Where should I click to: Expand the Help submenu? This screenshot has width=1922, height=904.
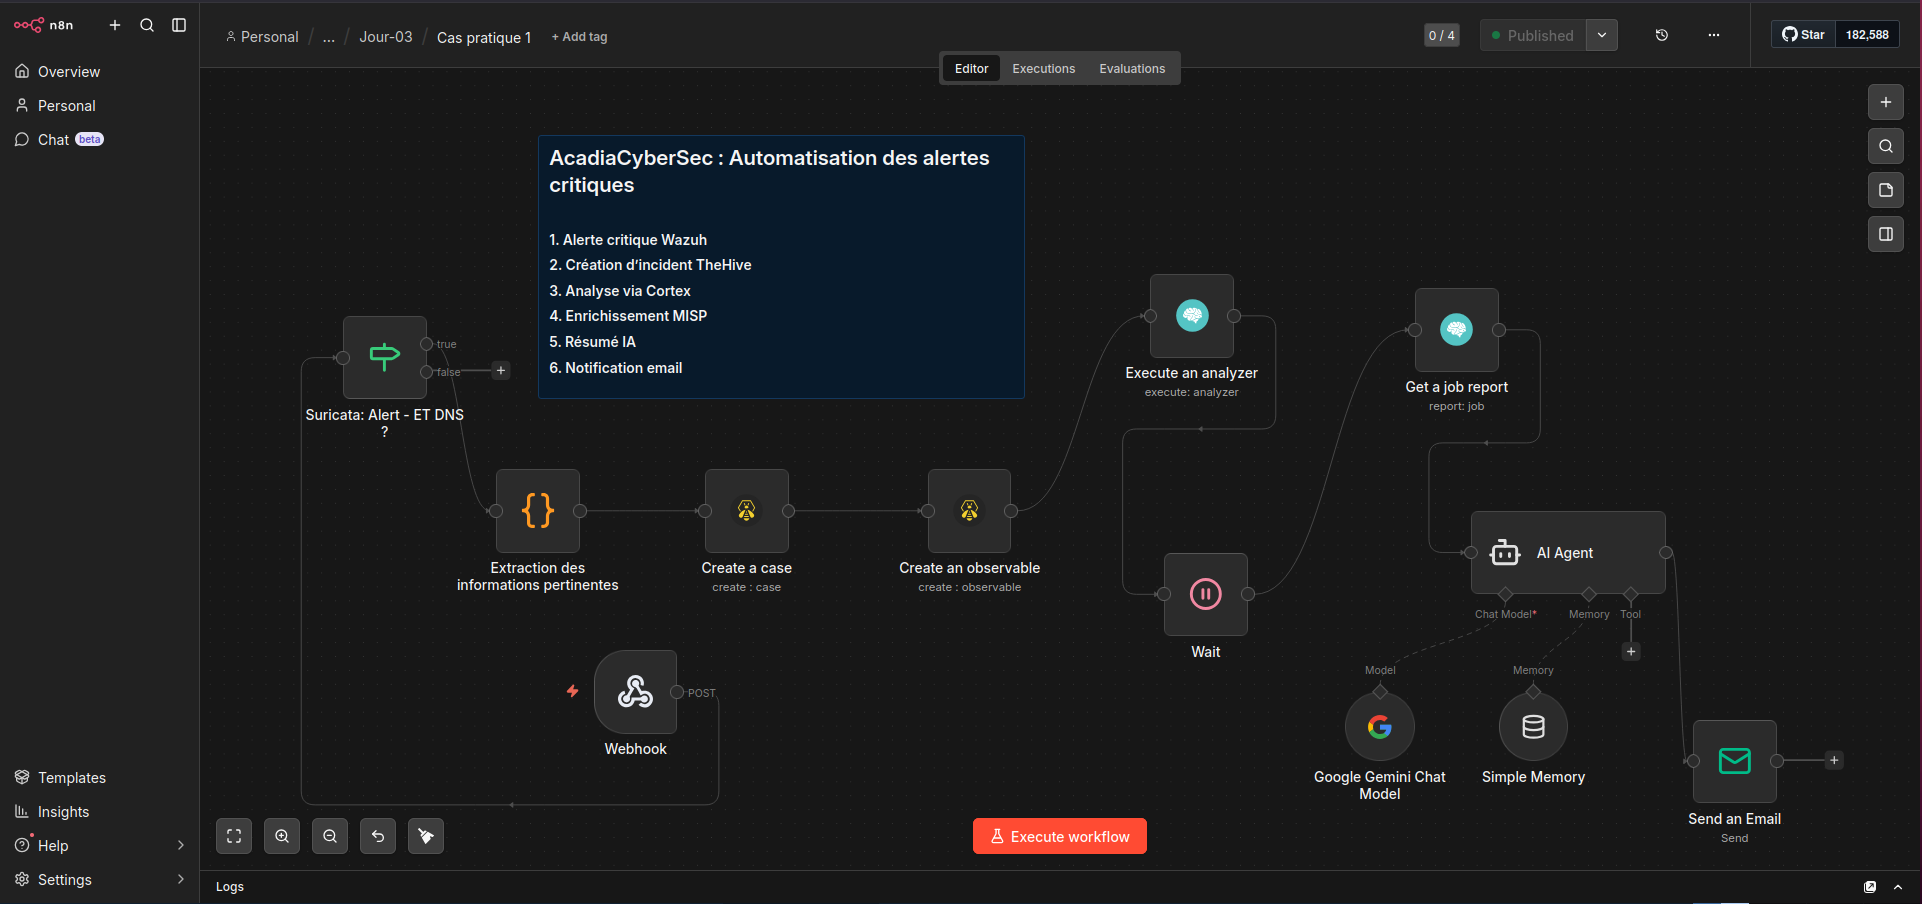[181, 846]
